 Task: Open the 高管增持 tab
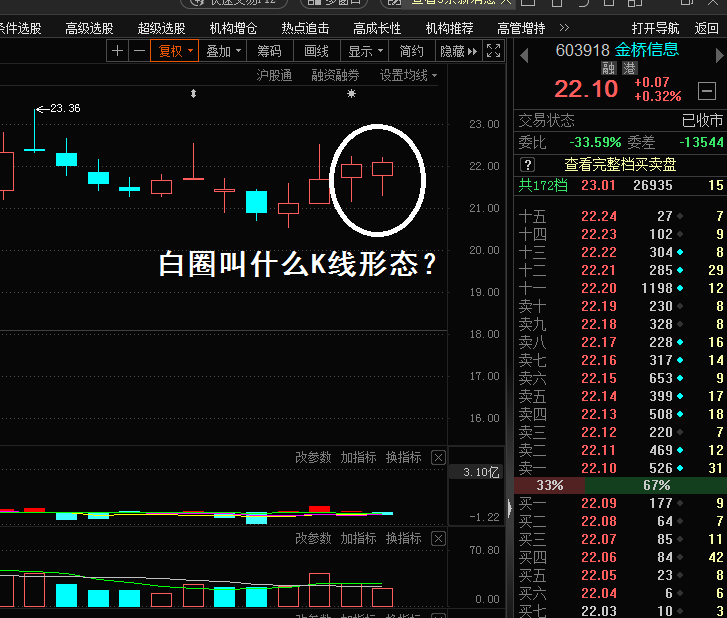point(521,28)
